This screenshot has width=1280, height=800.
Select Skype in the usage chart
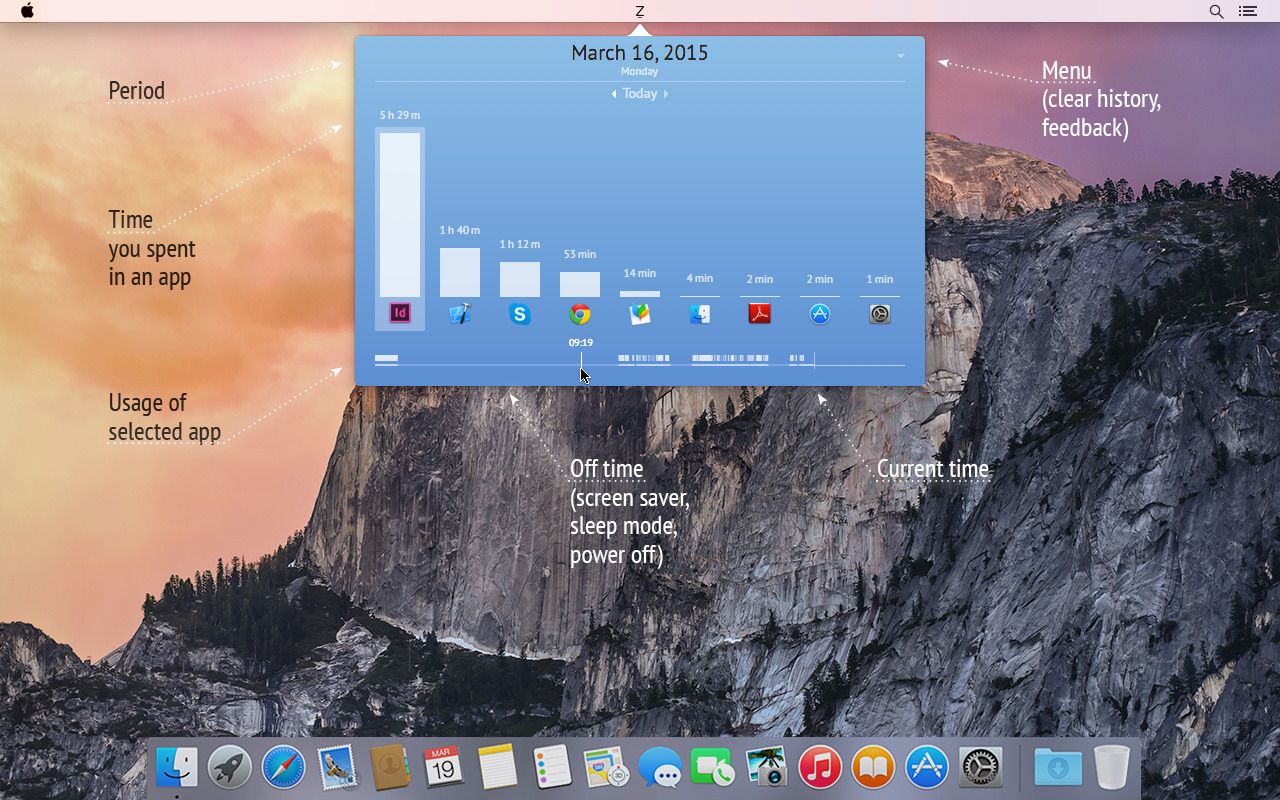click(520, 313)
